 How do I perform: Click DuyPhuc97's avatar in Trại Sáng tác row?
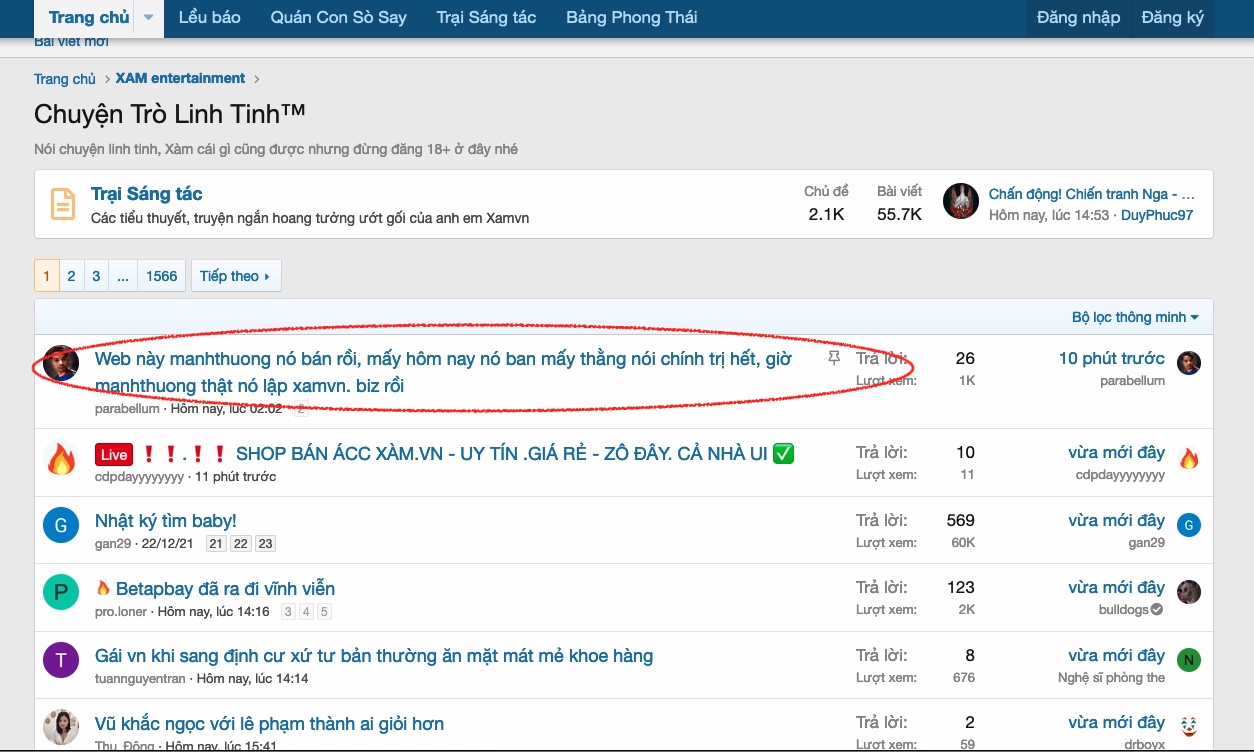point(961,202)
